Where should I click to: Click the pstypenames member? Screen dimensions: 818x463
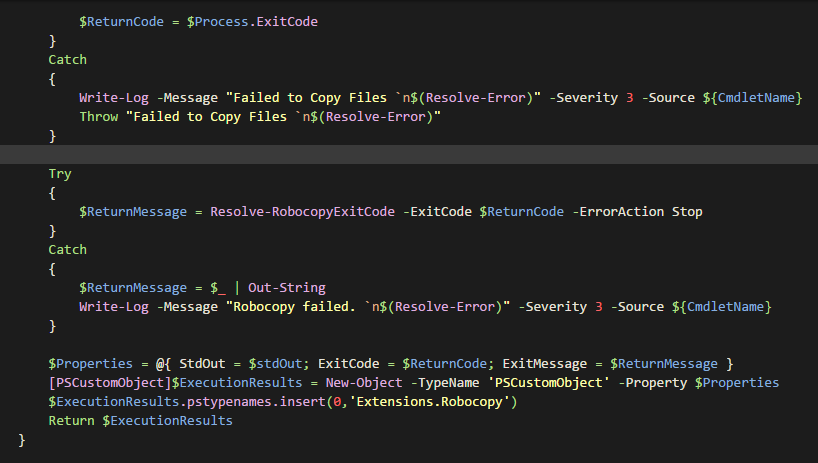229,402
